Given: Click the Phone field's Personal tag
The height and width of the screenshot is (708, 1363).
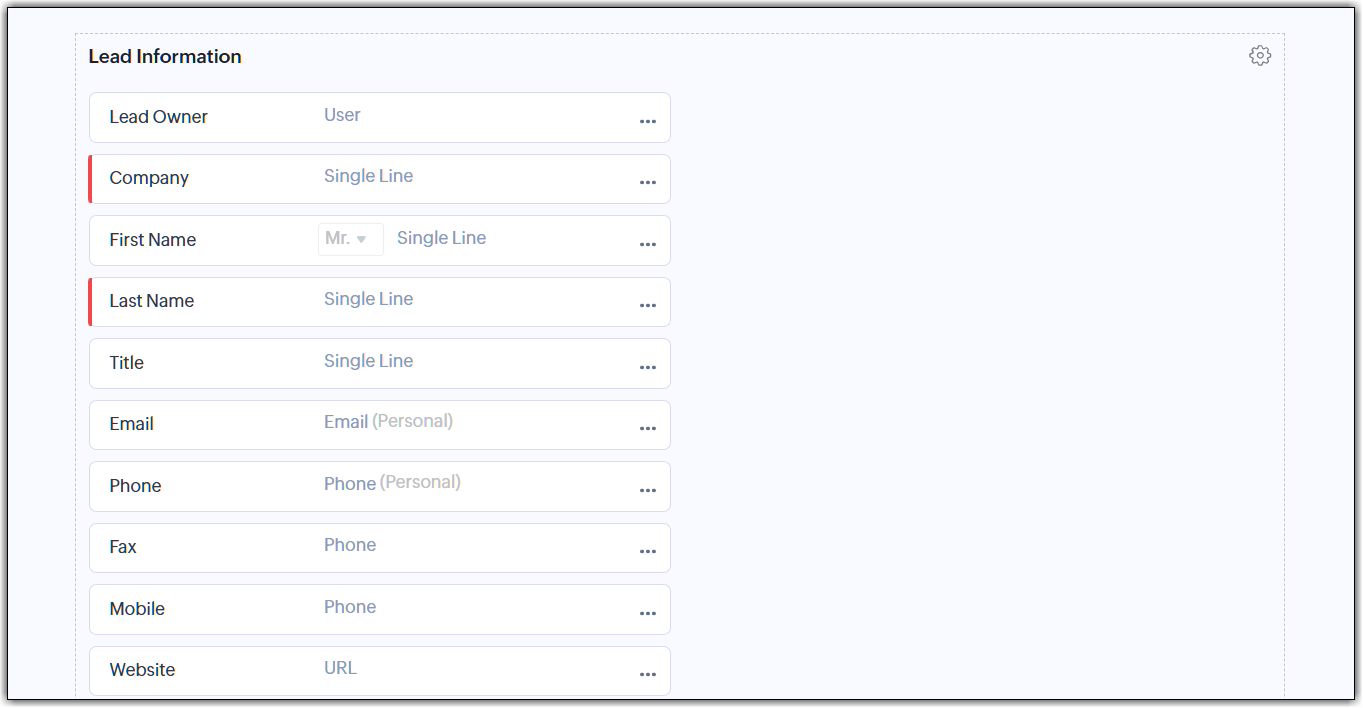Looking at the screenshot, I should pos(420,482).
